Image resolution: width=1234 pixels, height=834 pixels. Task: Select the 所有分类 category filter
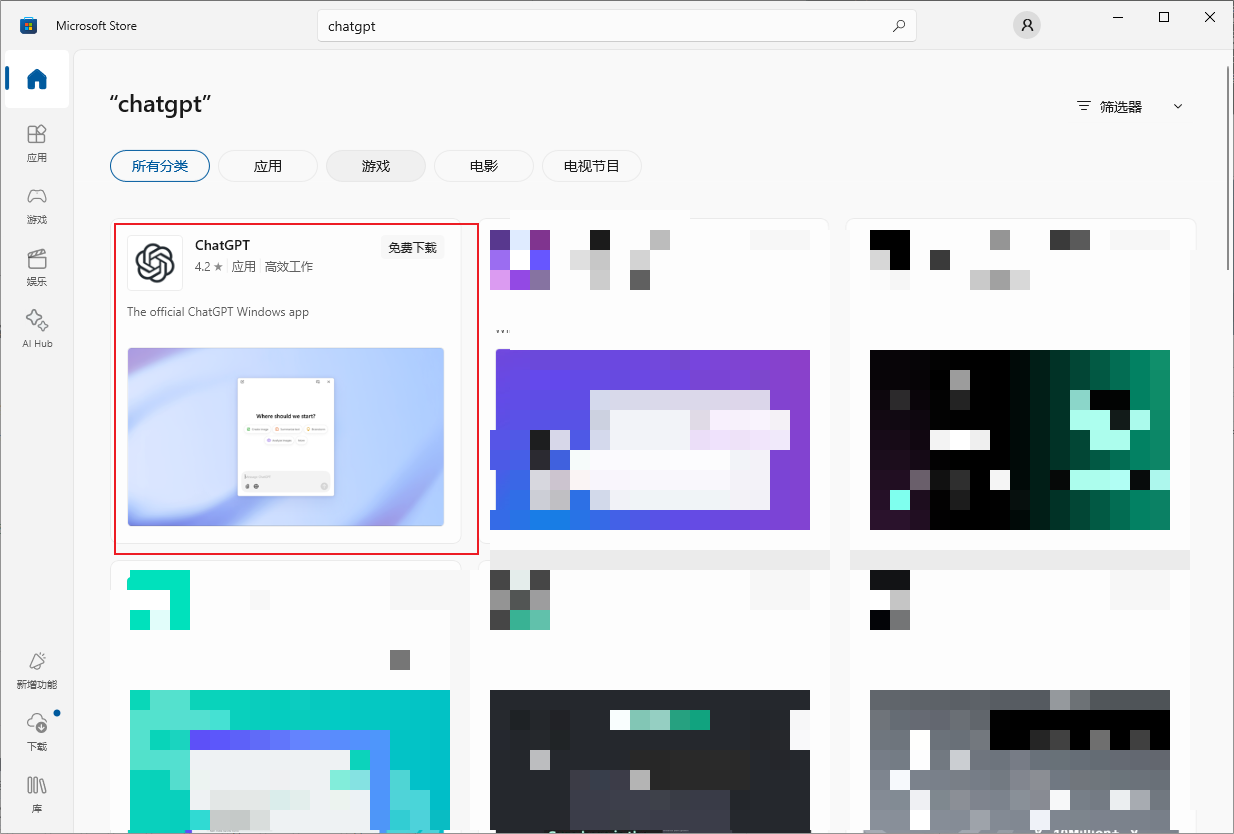[x=160, y=166]
